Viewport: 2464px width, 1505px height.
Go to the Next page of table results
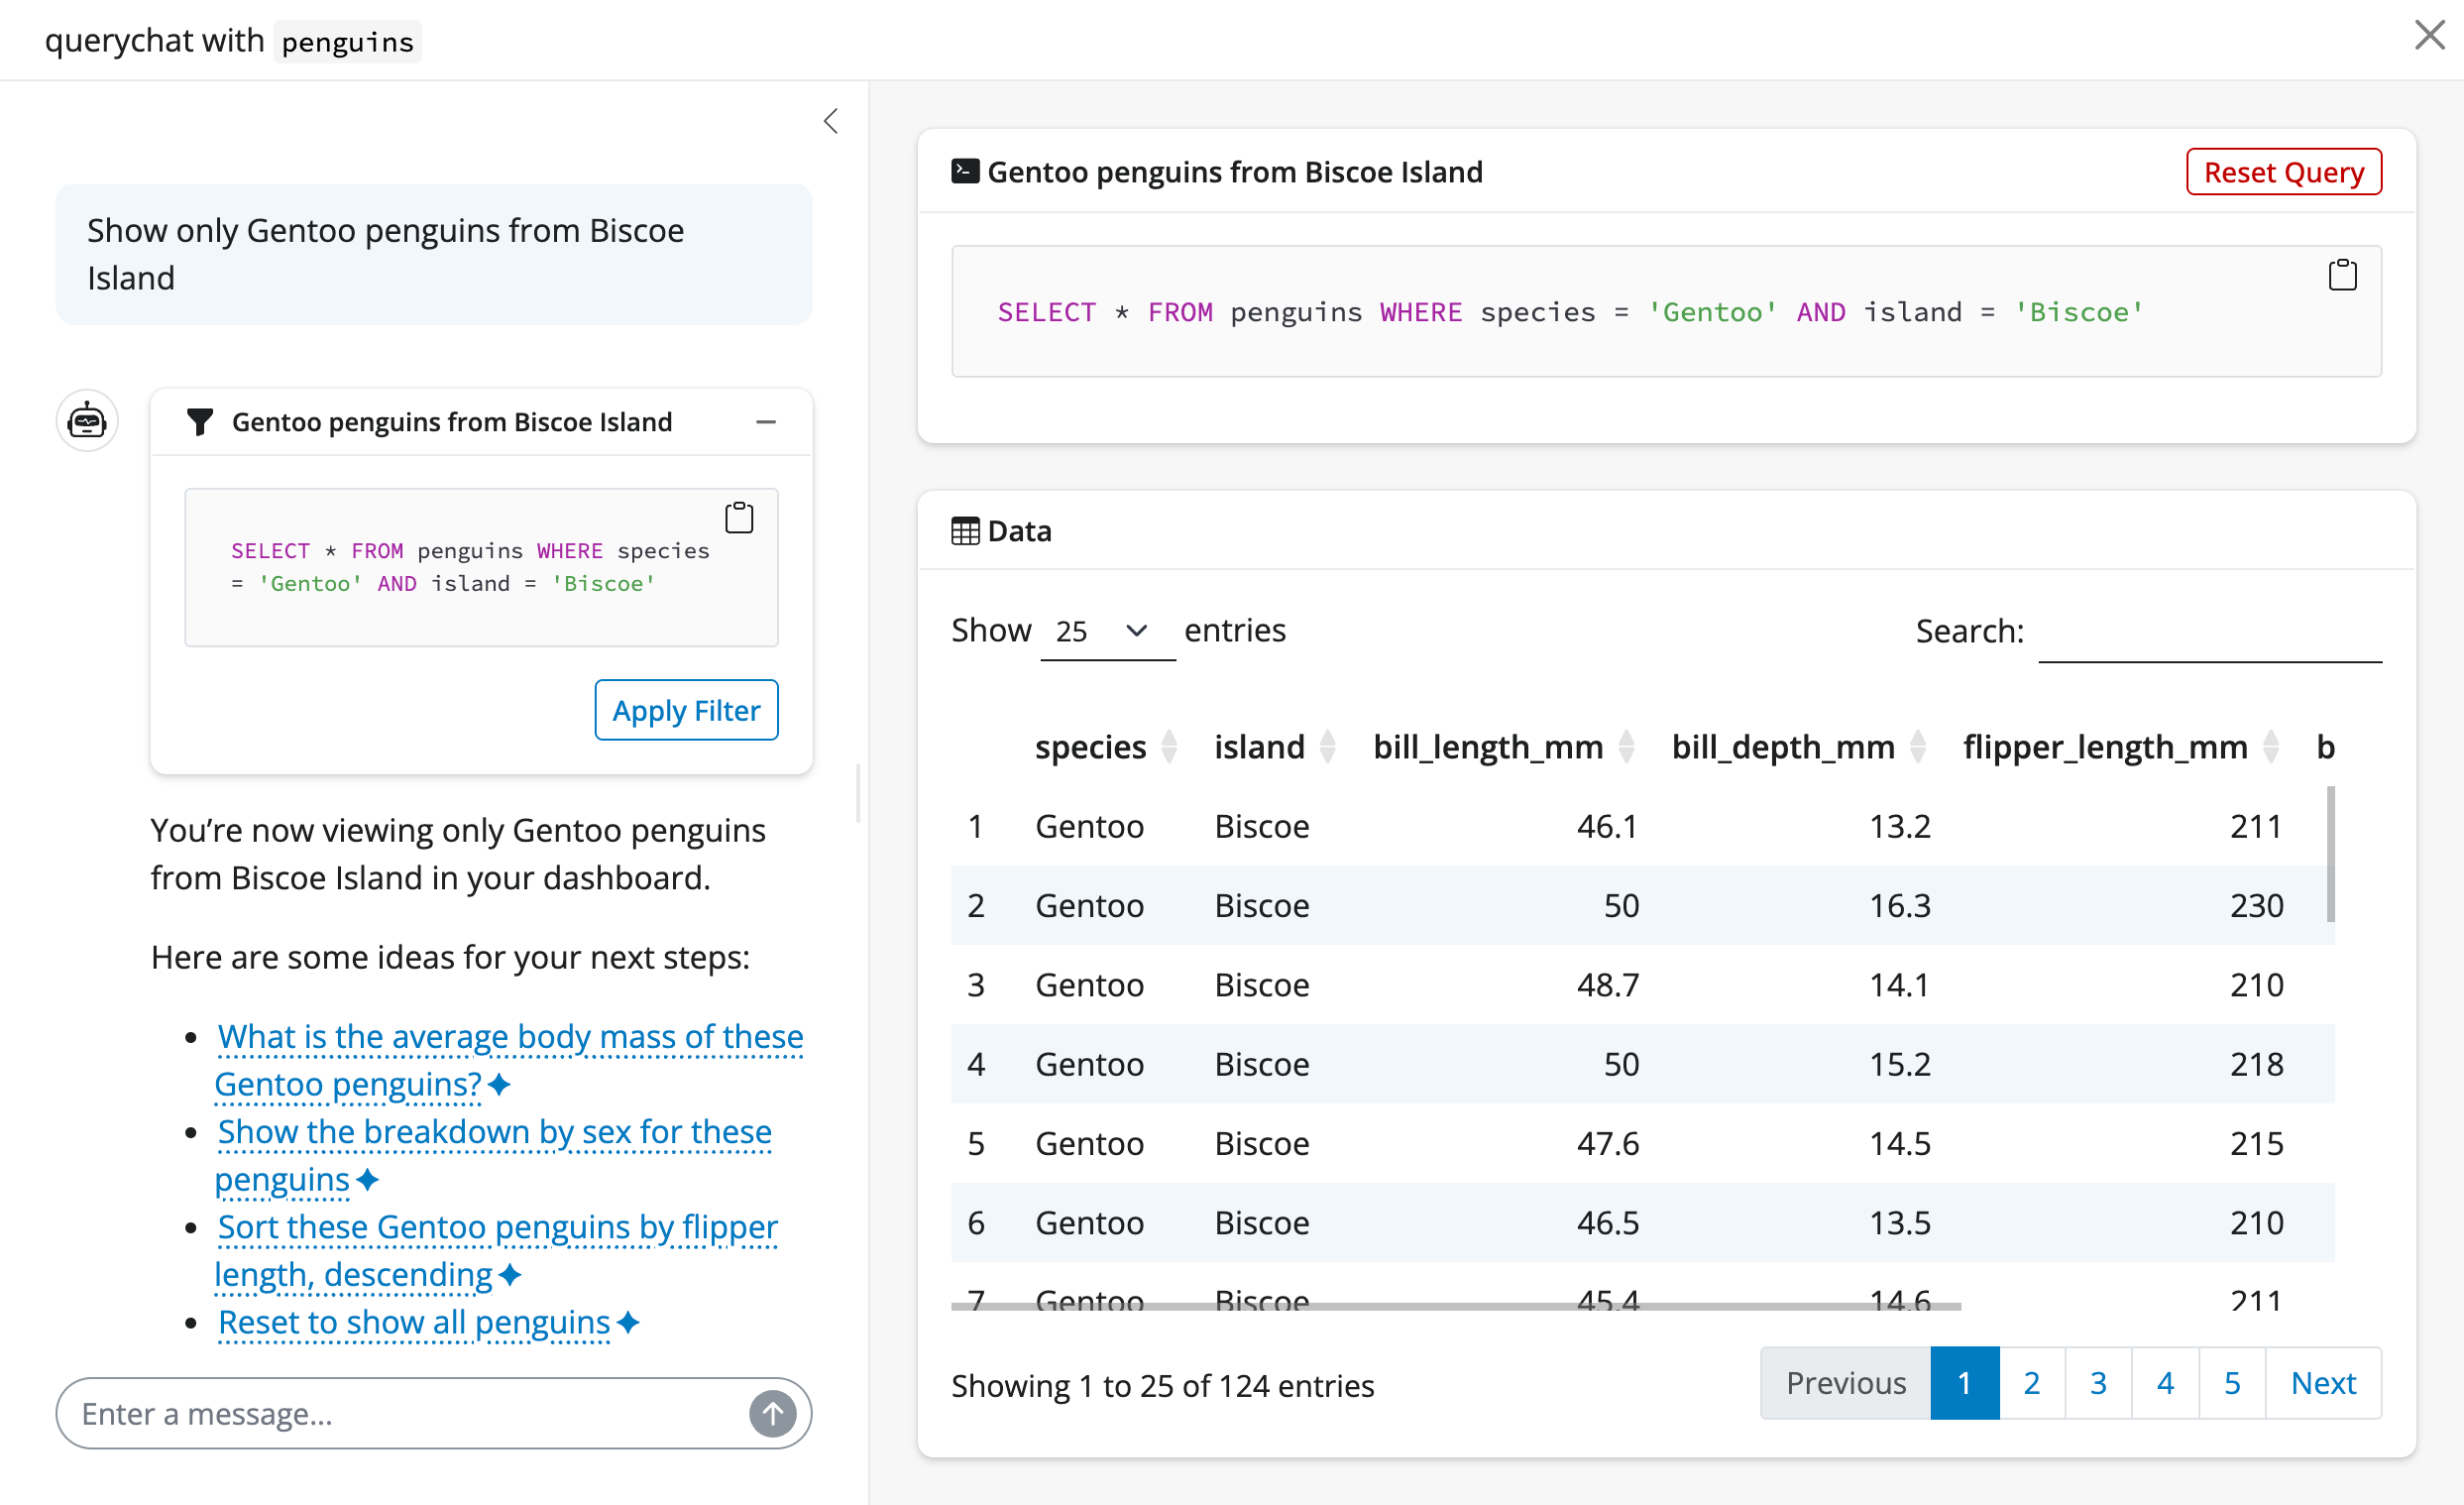click(x=2324, y=1383)
